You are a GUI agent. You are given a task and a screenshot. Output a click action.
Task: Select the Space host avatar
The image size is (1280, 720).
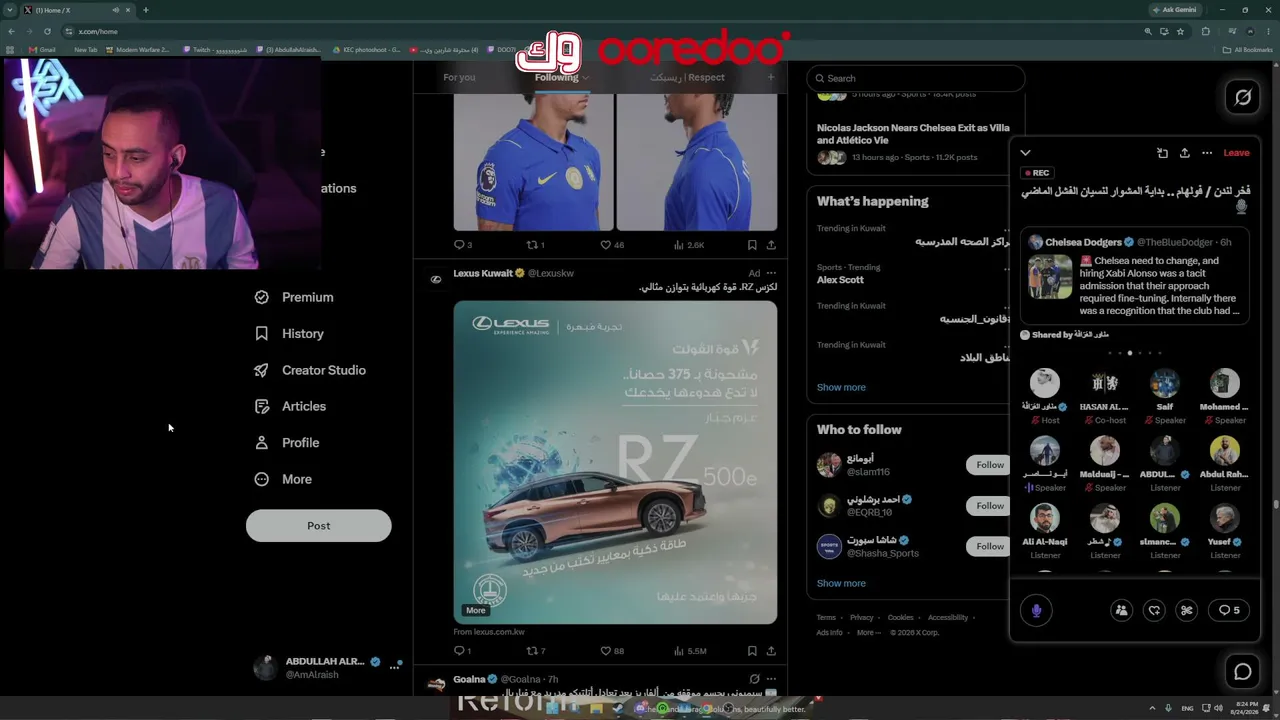click(x=1045, y=383)
